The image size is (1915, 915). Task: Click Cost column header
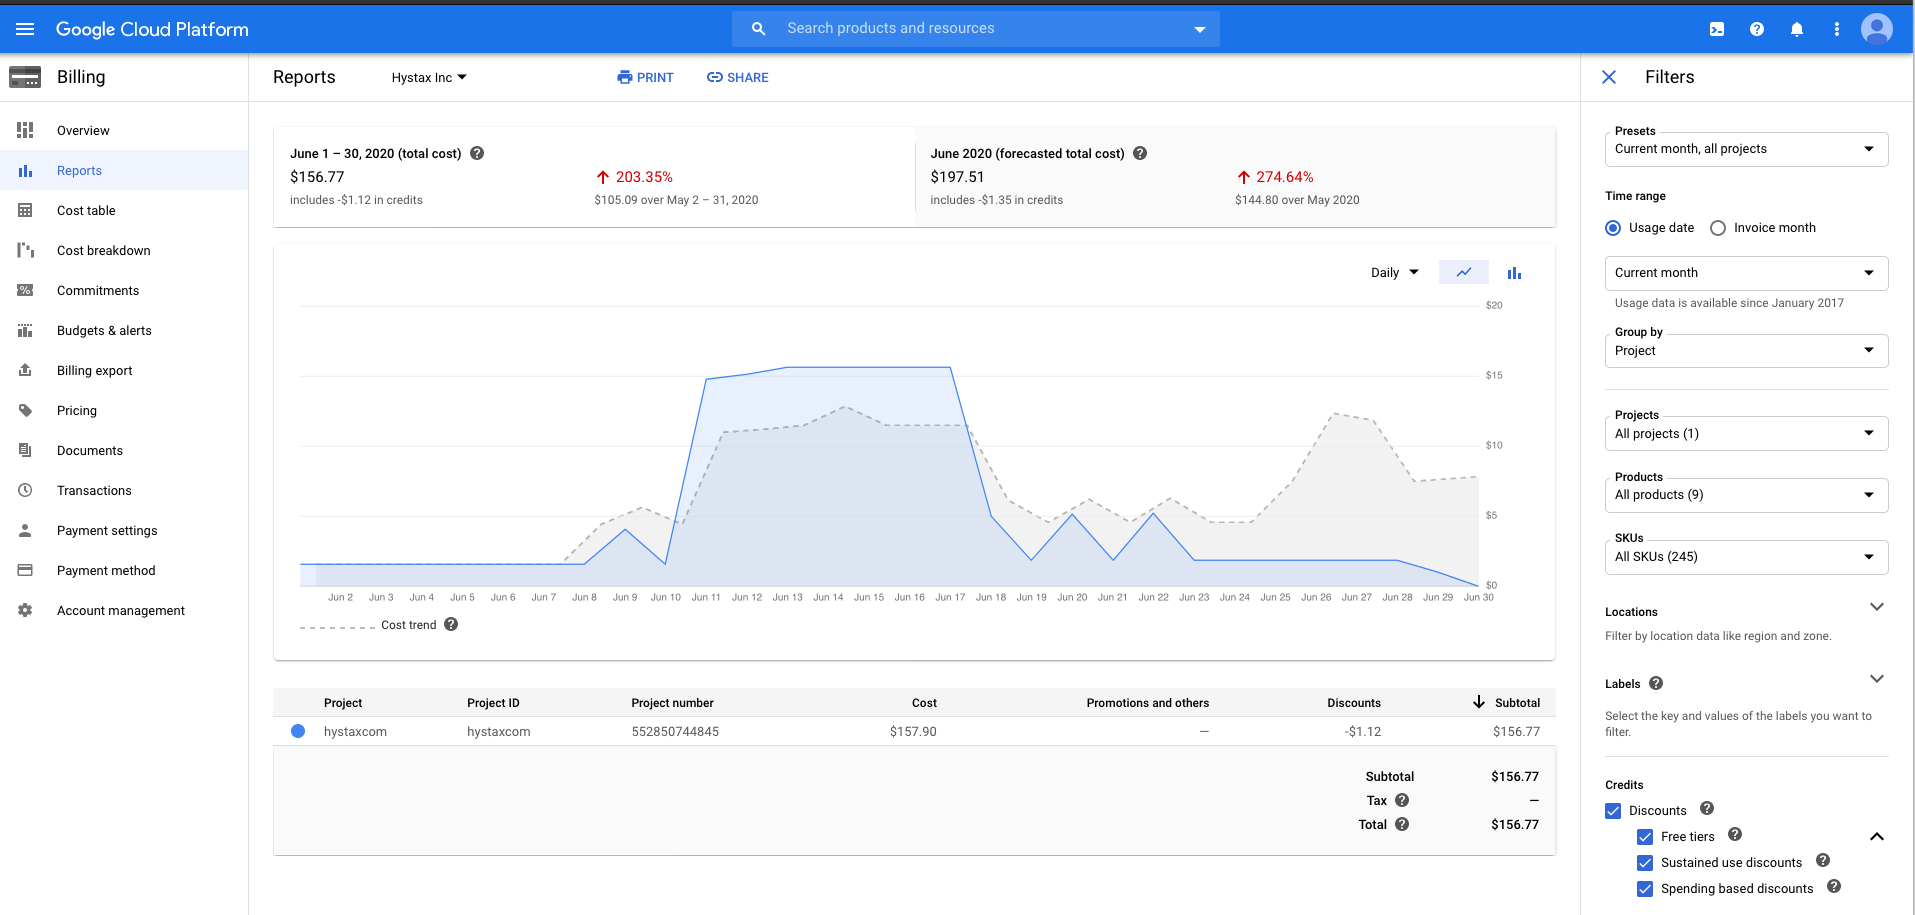tap(924, 703)
